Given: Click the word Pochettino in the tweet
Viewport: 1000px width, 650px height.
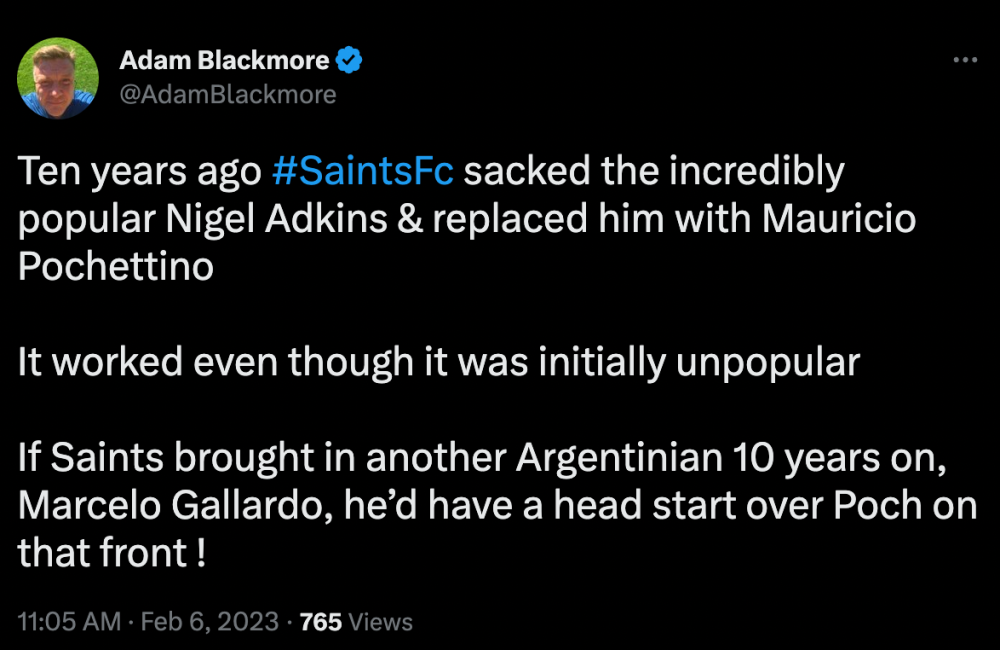Looking at the screenshot, I should (116, 268).
